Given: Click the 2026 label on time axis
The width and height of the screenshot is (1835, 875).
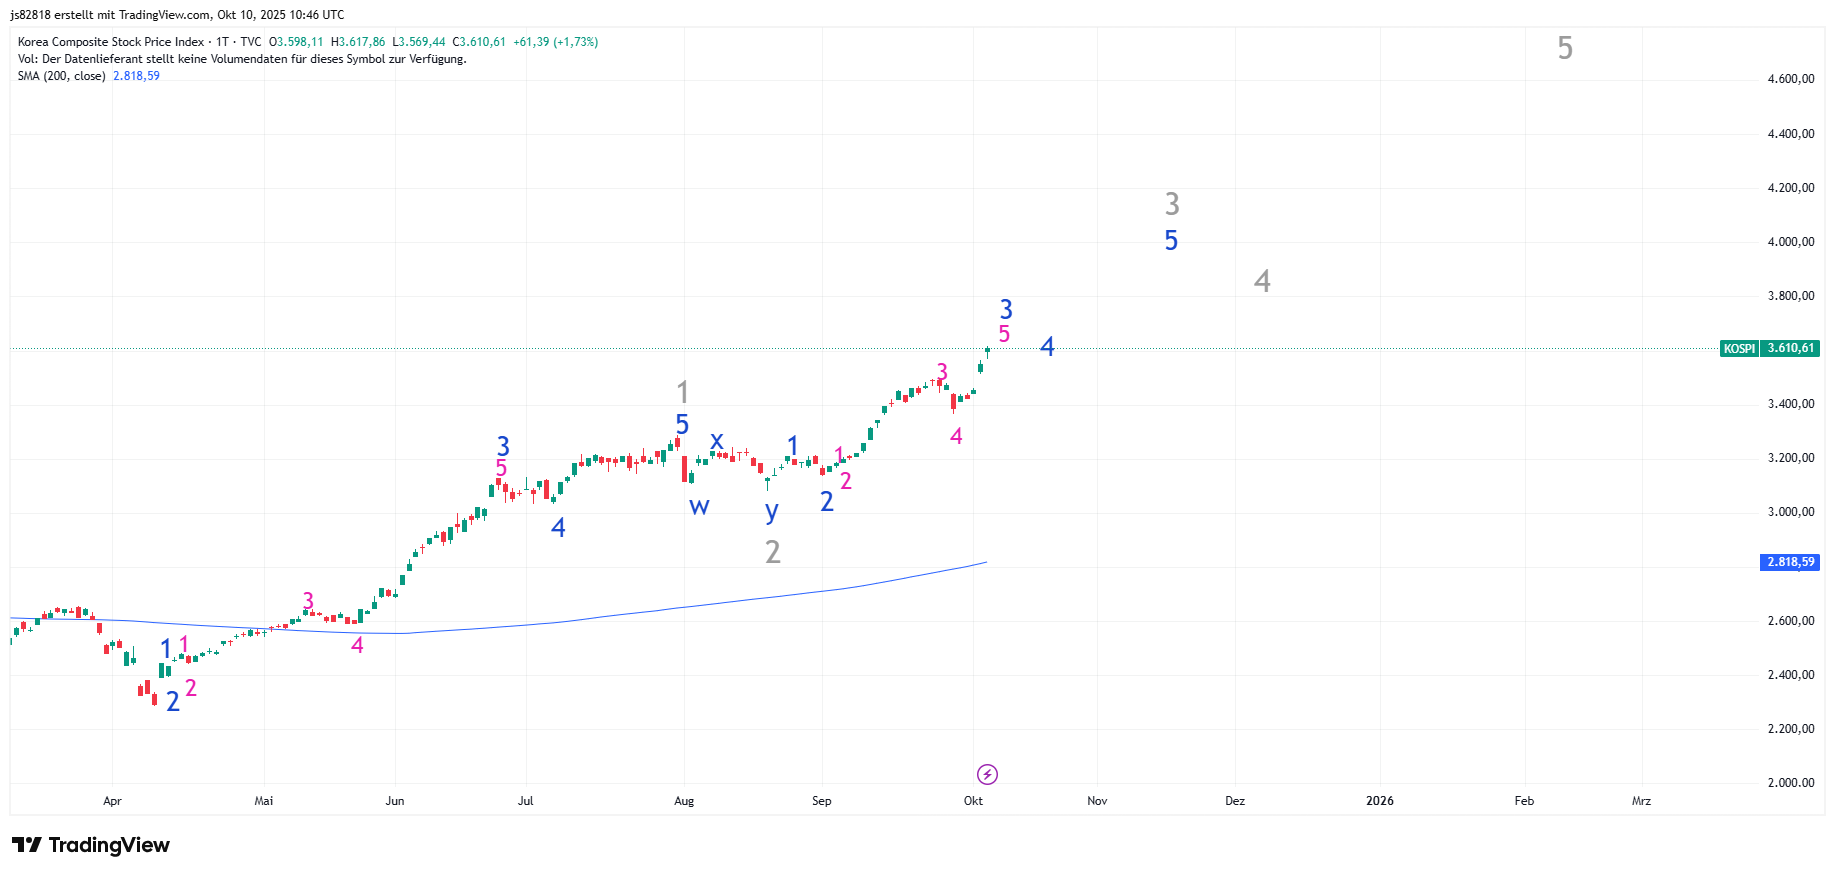Looking at the screenshot, I should pos(1379,801).
